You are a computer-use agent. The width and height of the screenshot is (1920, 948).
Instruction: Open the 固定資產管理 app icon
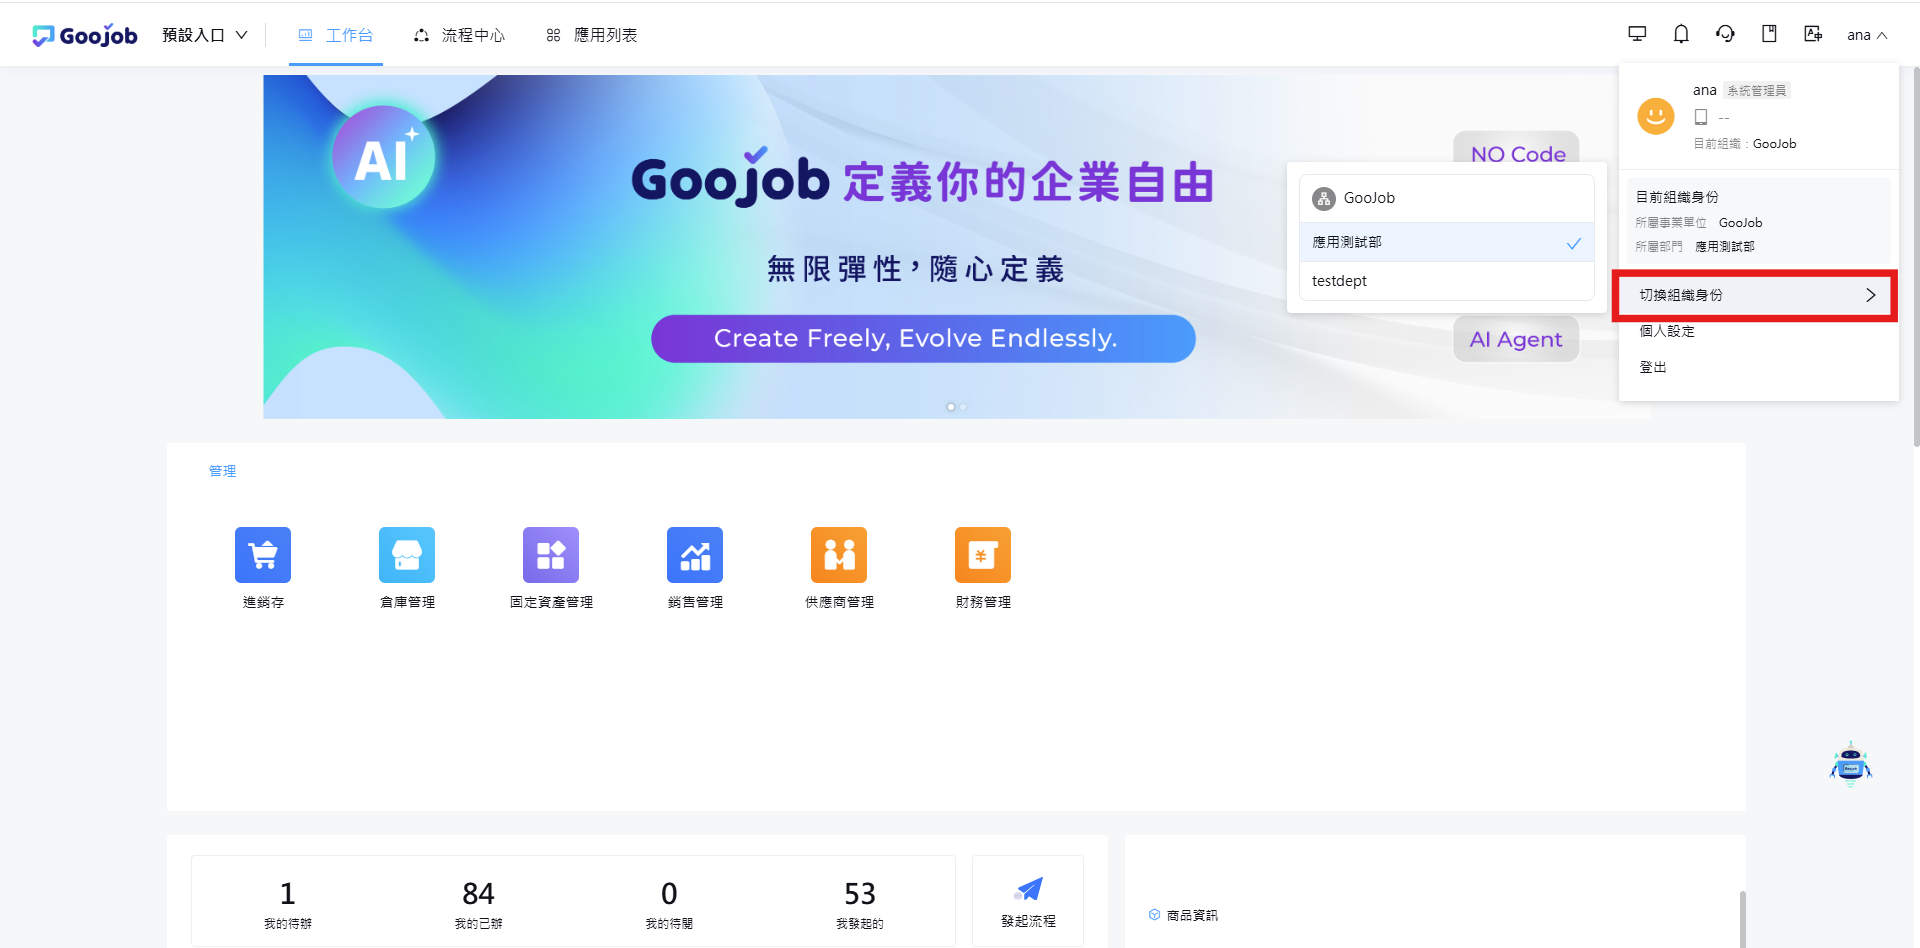click(x=551, y=555)
